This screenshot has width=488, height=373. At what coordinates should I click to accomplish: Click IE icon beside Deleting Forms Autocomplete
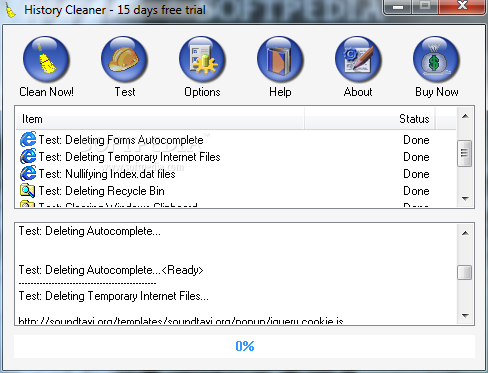tap(28, 139)
